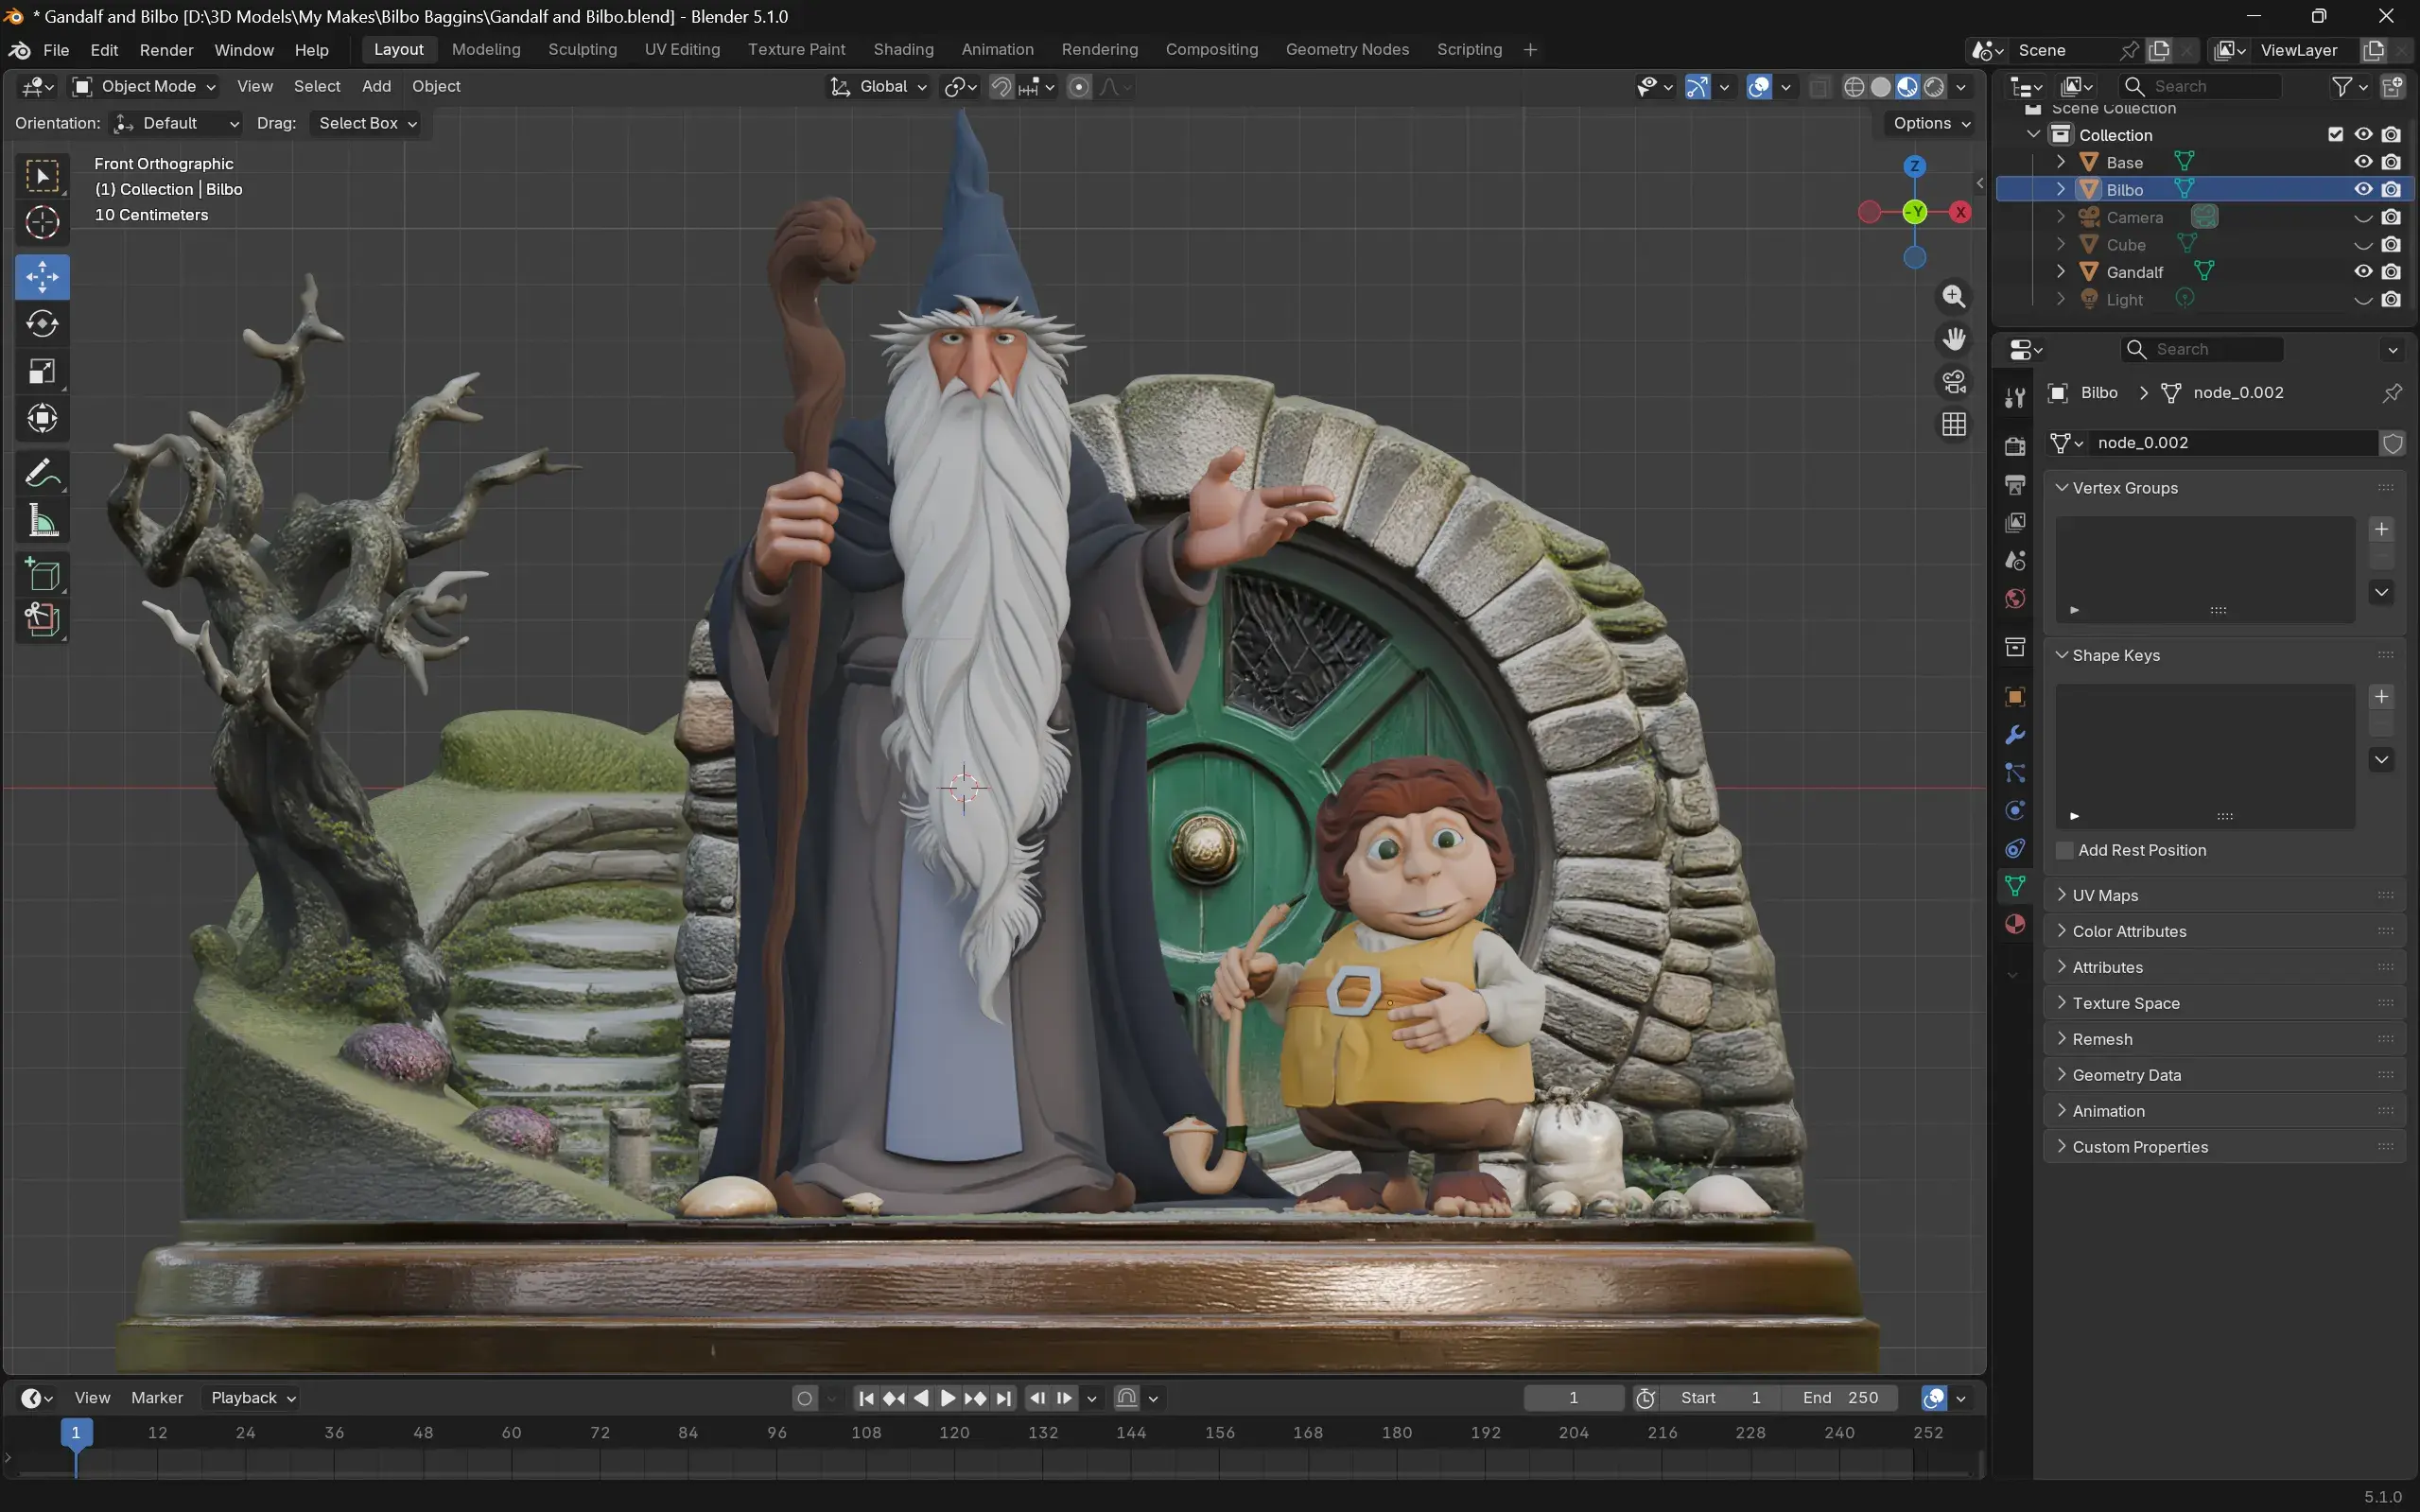
Task: Open the Global transform orientation dropdown
Action: click(879, 86)
